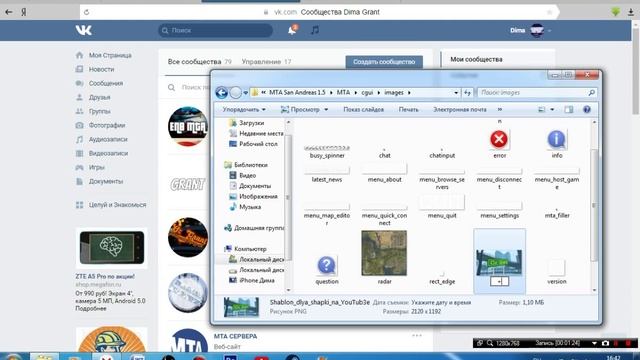Screen dimensions: 640x360
Task: Click Показ слайдов in the toolbar
Action: pos(363,109)
